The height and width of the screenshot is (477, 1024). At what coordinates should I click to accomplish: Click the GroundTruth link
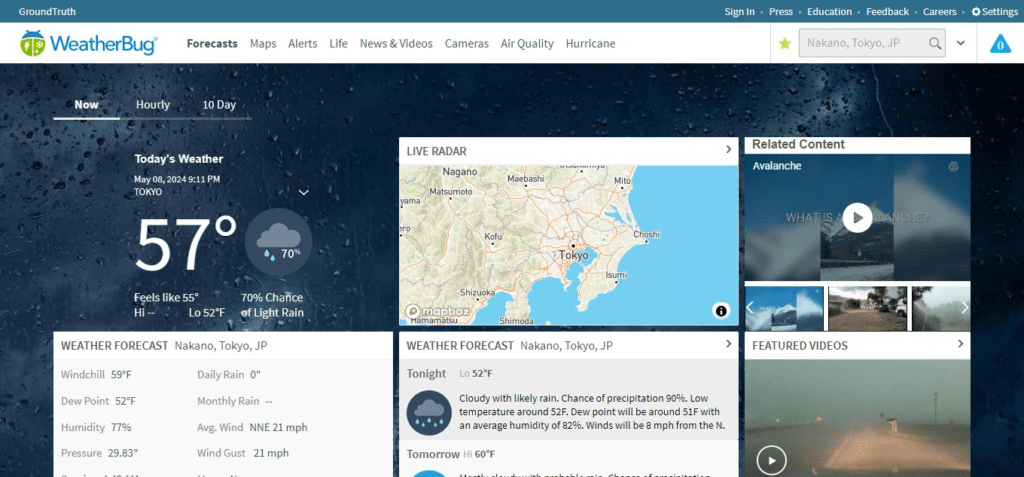tap(47, 12)
